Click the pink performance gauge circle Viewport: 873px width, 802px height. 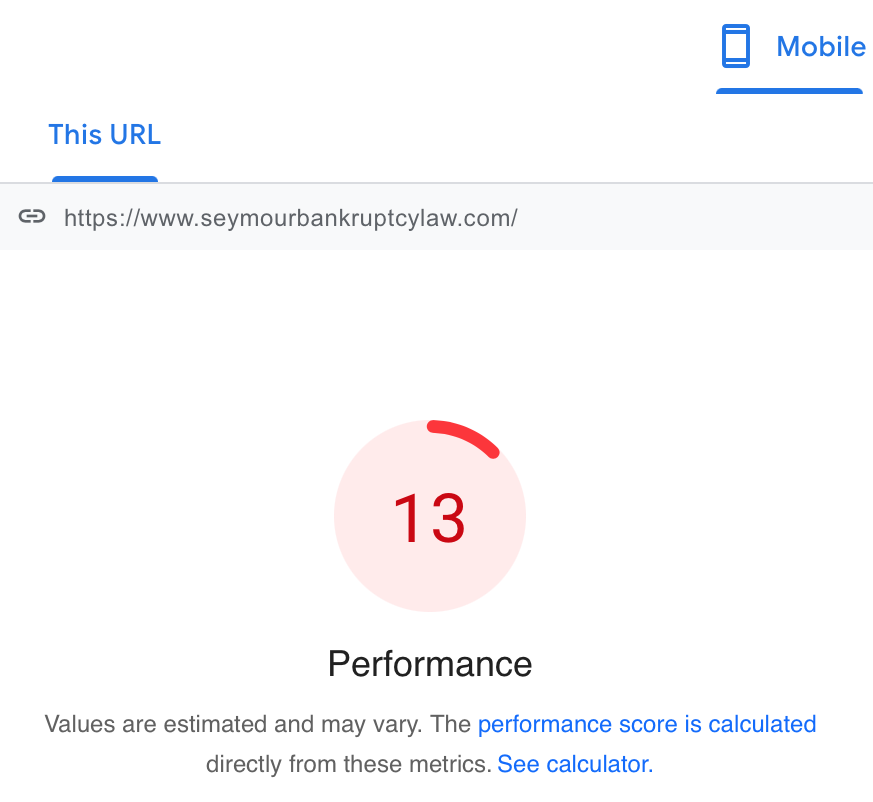point(430,516)
